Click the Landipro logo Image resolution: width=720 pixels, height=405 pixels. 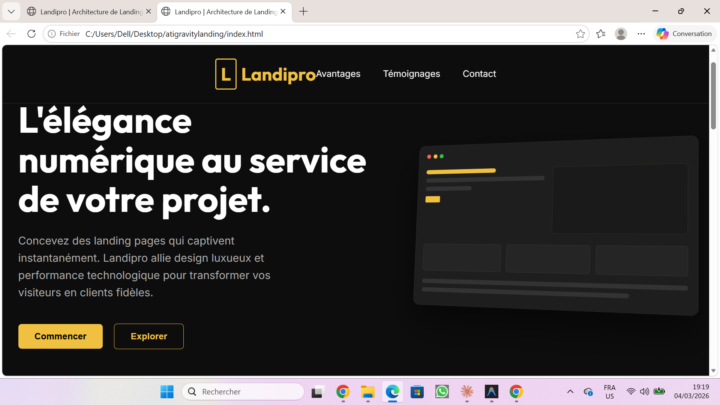[x=265, y=74]
